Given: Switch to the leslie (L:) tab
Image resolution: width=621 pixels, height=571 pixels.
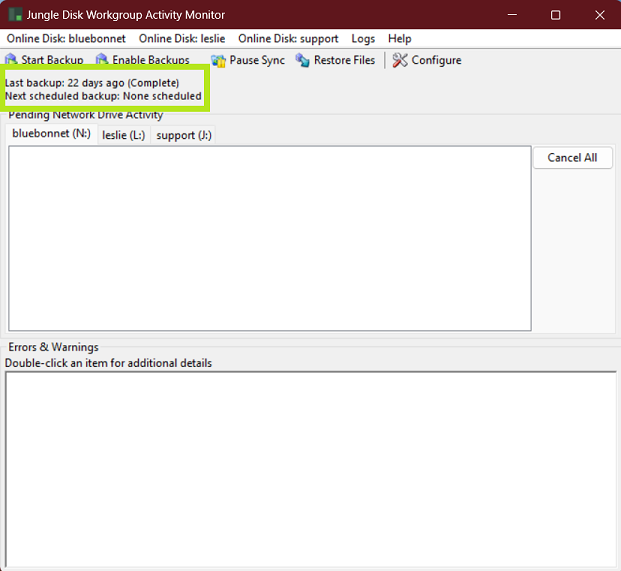Looking at the screenshot, I should [x=124, y=135].
